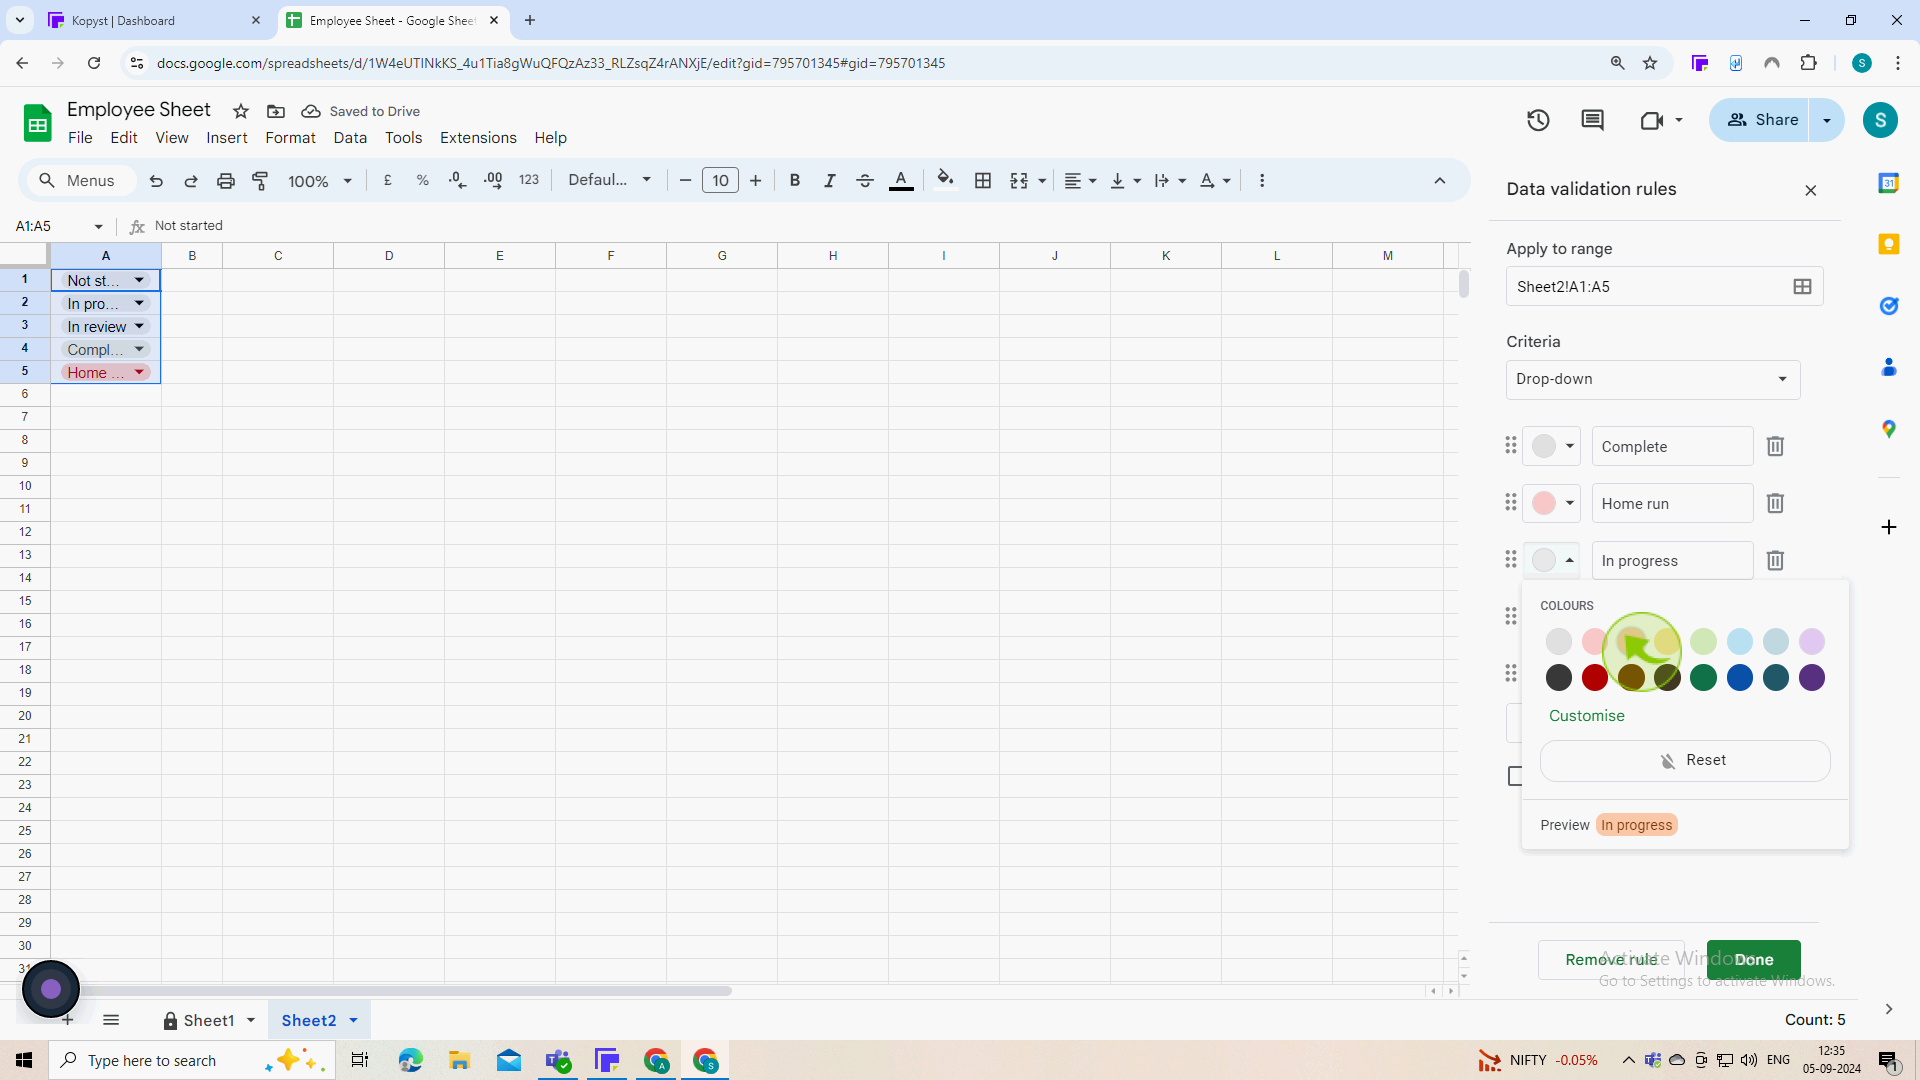
Task: Click the collapse formula bar toggle
Action: (x=1441, y=181)
